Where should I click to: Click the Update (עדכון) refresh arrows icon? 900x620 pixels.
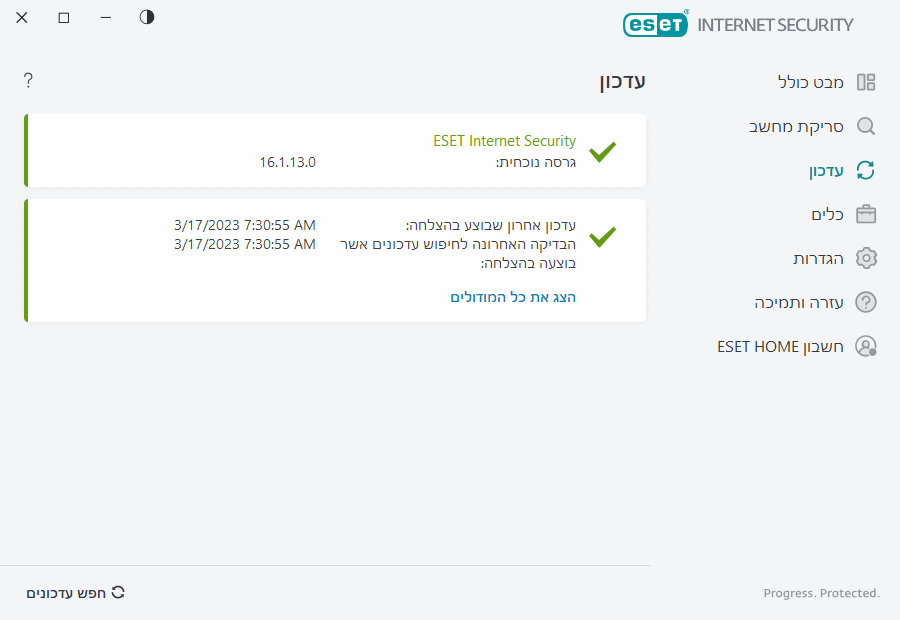click(x=866, y=171)
